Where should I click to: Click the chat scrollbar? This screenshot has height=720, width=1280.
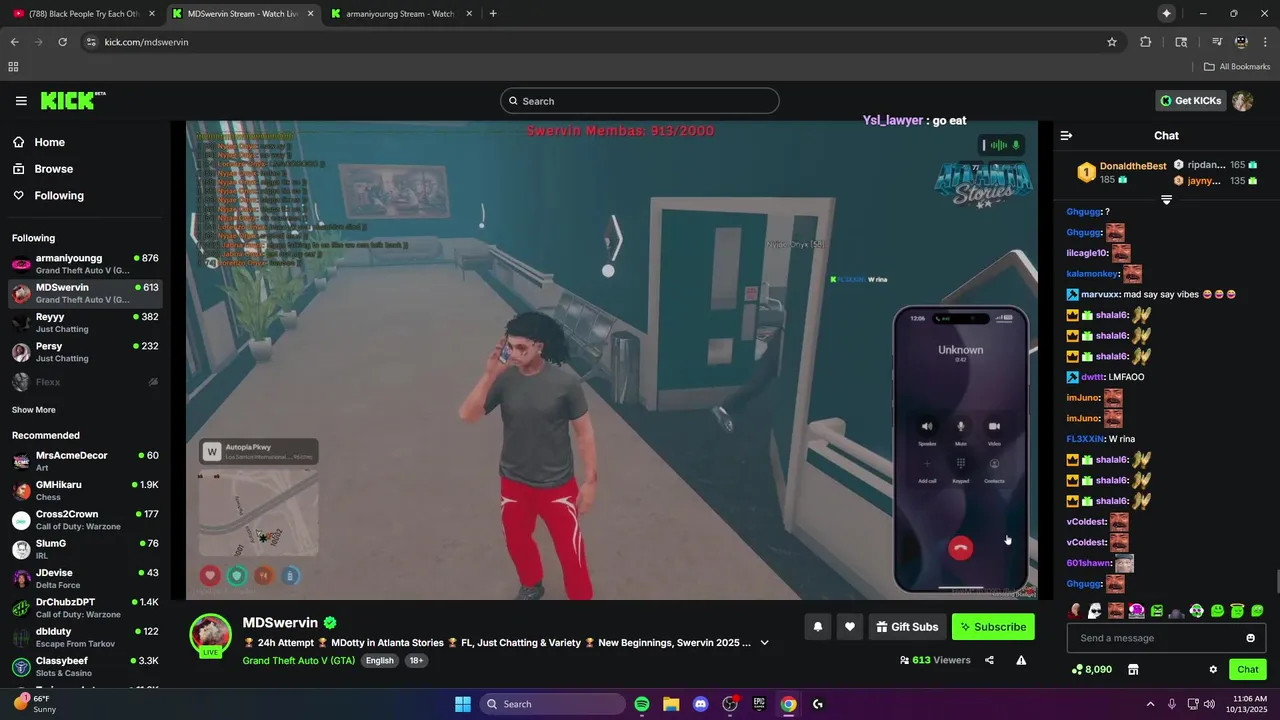click(1276, 580)
